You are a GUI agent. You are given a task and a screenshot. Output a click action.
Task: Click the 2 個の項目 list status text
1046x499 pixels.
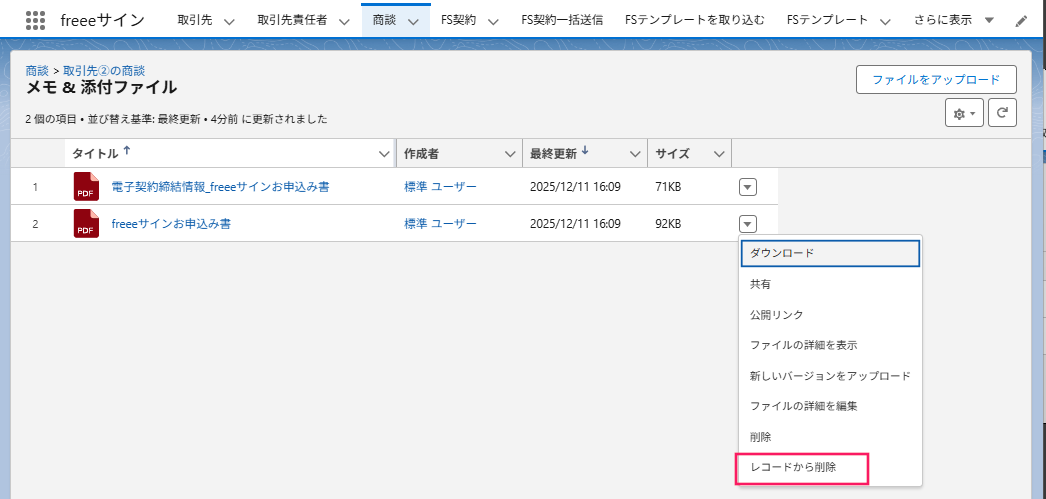tap(53, 119)
